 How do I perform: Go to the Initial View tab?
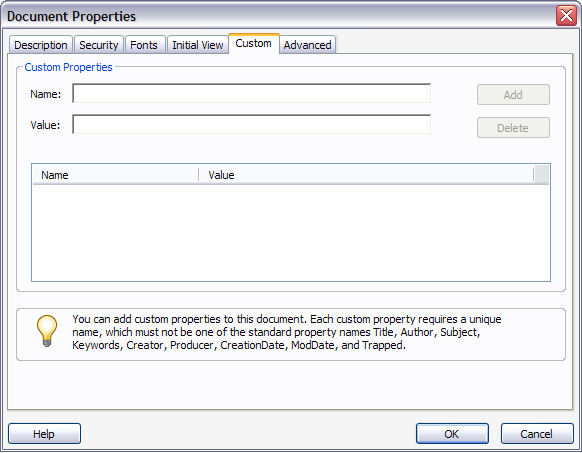(197, 45)
